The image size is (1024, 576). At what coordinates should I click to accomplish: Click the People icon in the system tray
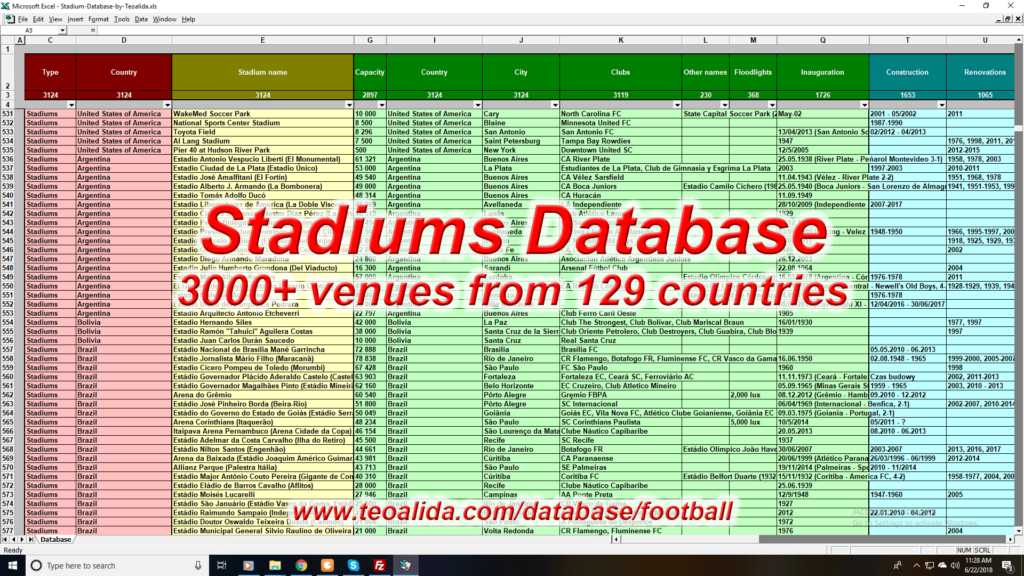pos(898,565)
